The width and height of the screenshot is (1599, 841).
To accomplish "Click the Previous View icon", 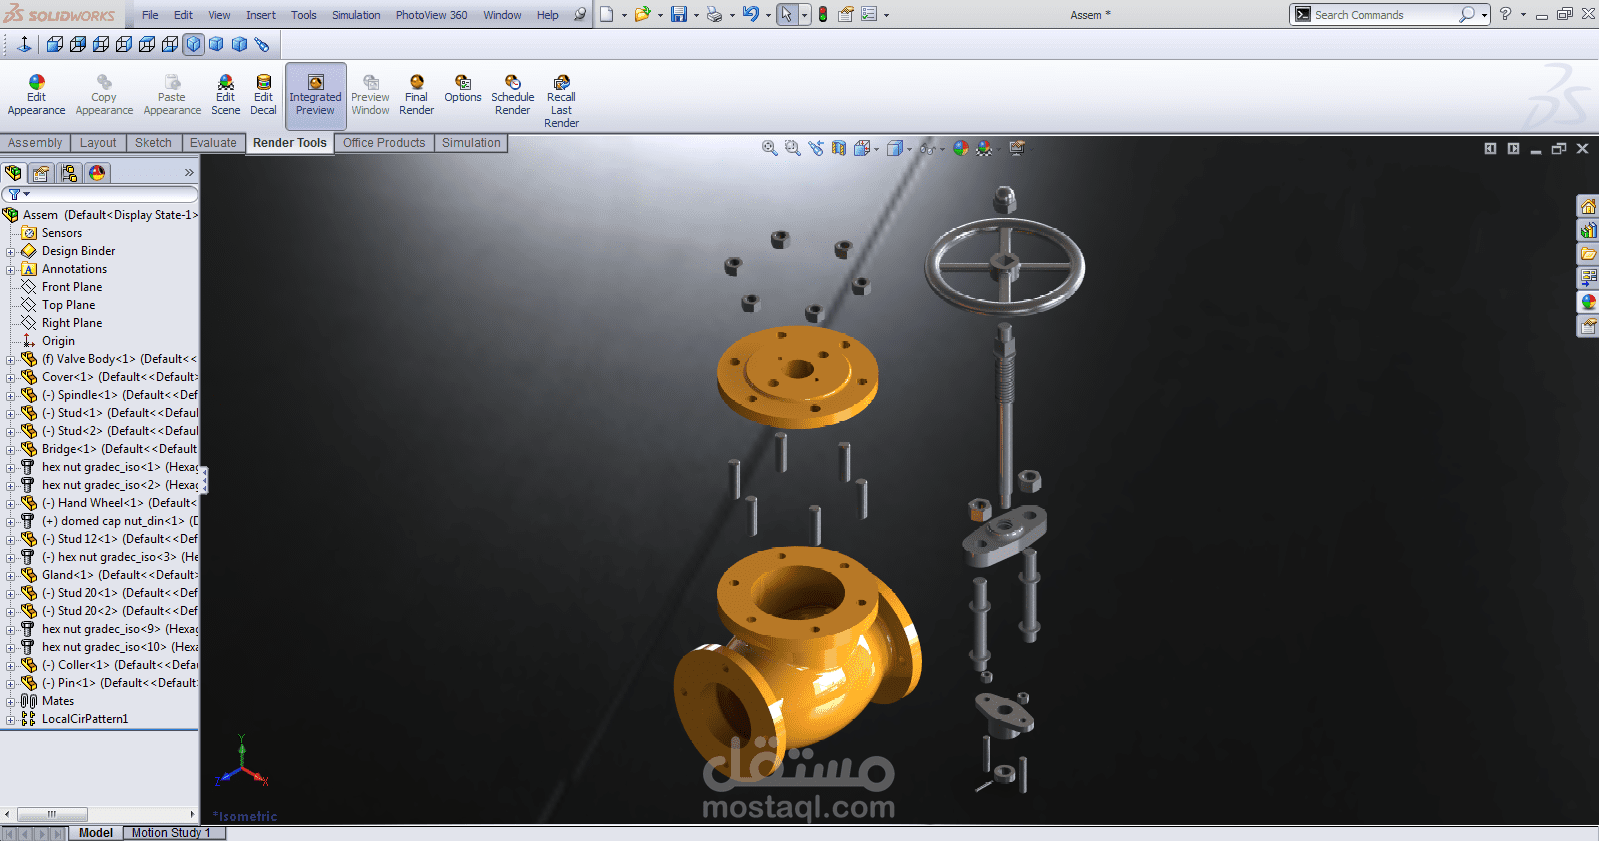I will click(816, 148).
